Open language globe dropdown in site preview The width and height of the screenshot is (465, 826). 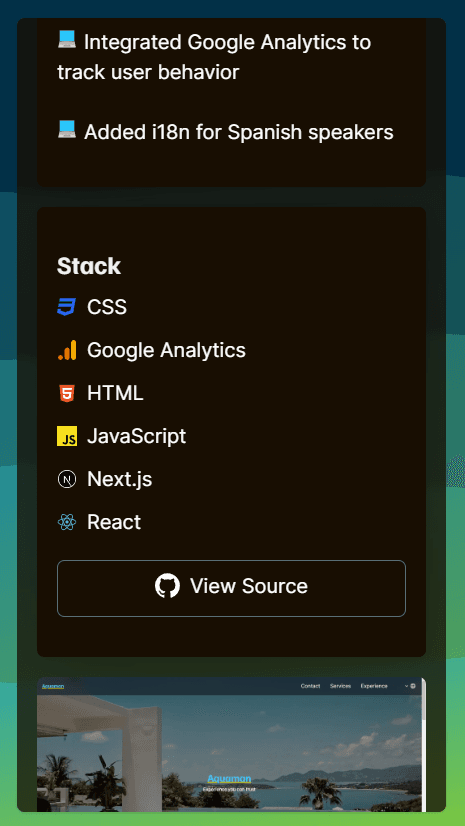tap(410, 686)
